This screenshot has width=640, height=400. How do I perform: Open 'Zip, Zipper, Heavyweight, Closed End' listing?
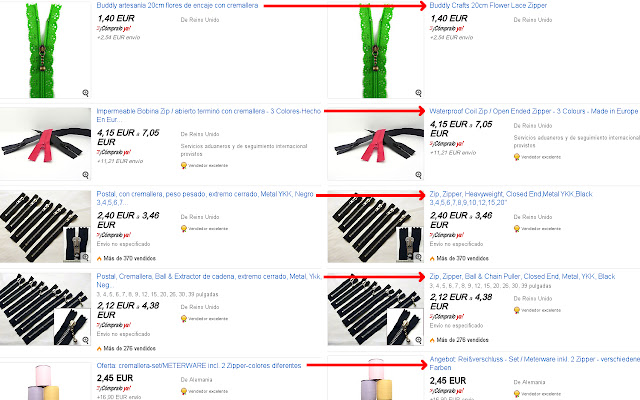pos(511,198)
